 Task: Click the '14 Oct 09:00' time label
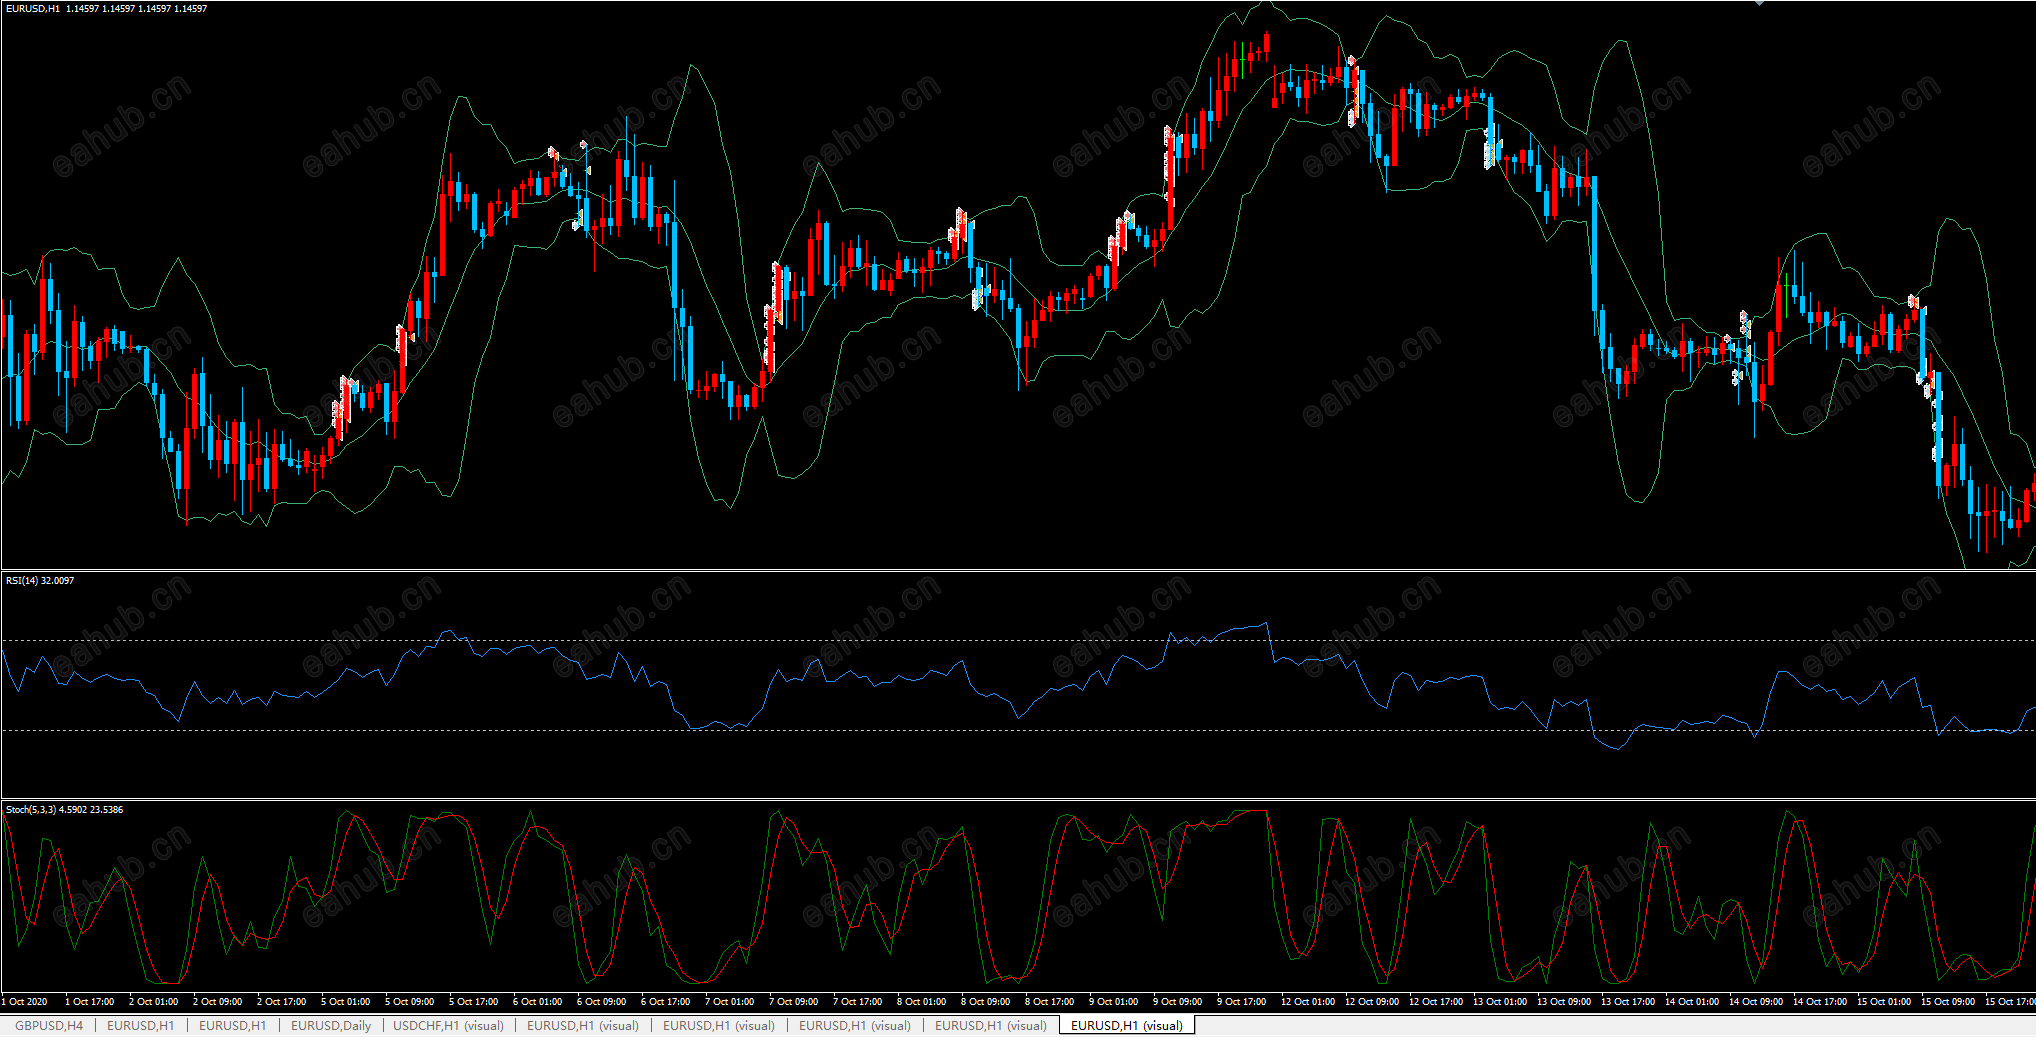[x=1756, y=1001]
